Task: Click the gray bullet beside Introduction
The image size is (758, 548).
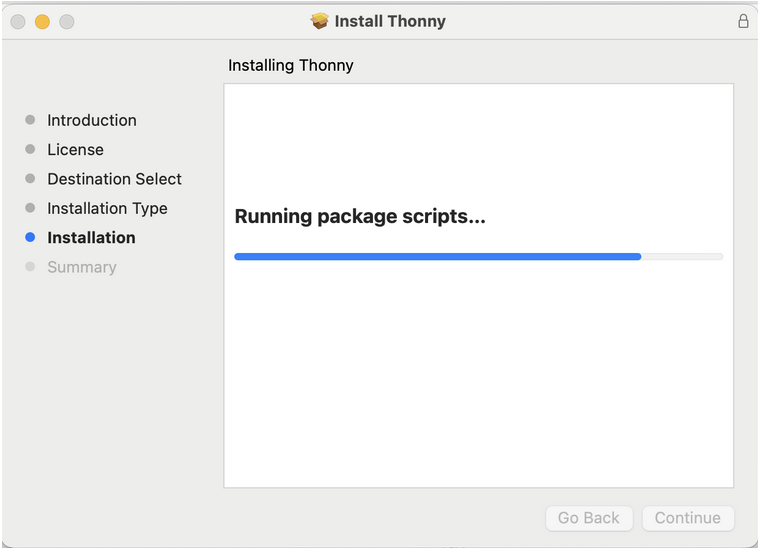Action: tap(30, 120)
